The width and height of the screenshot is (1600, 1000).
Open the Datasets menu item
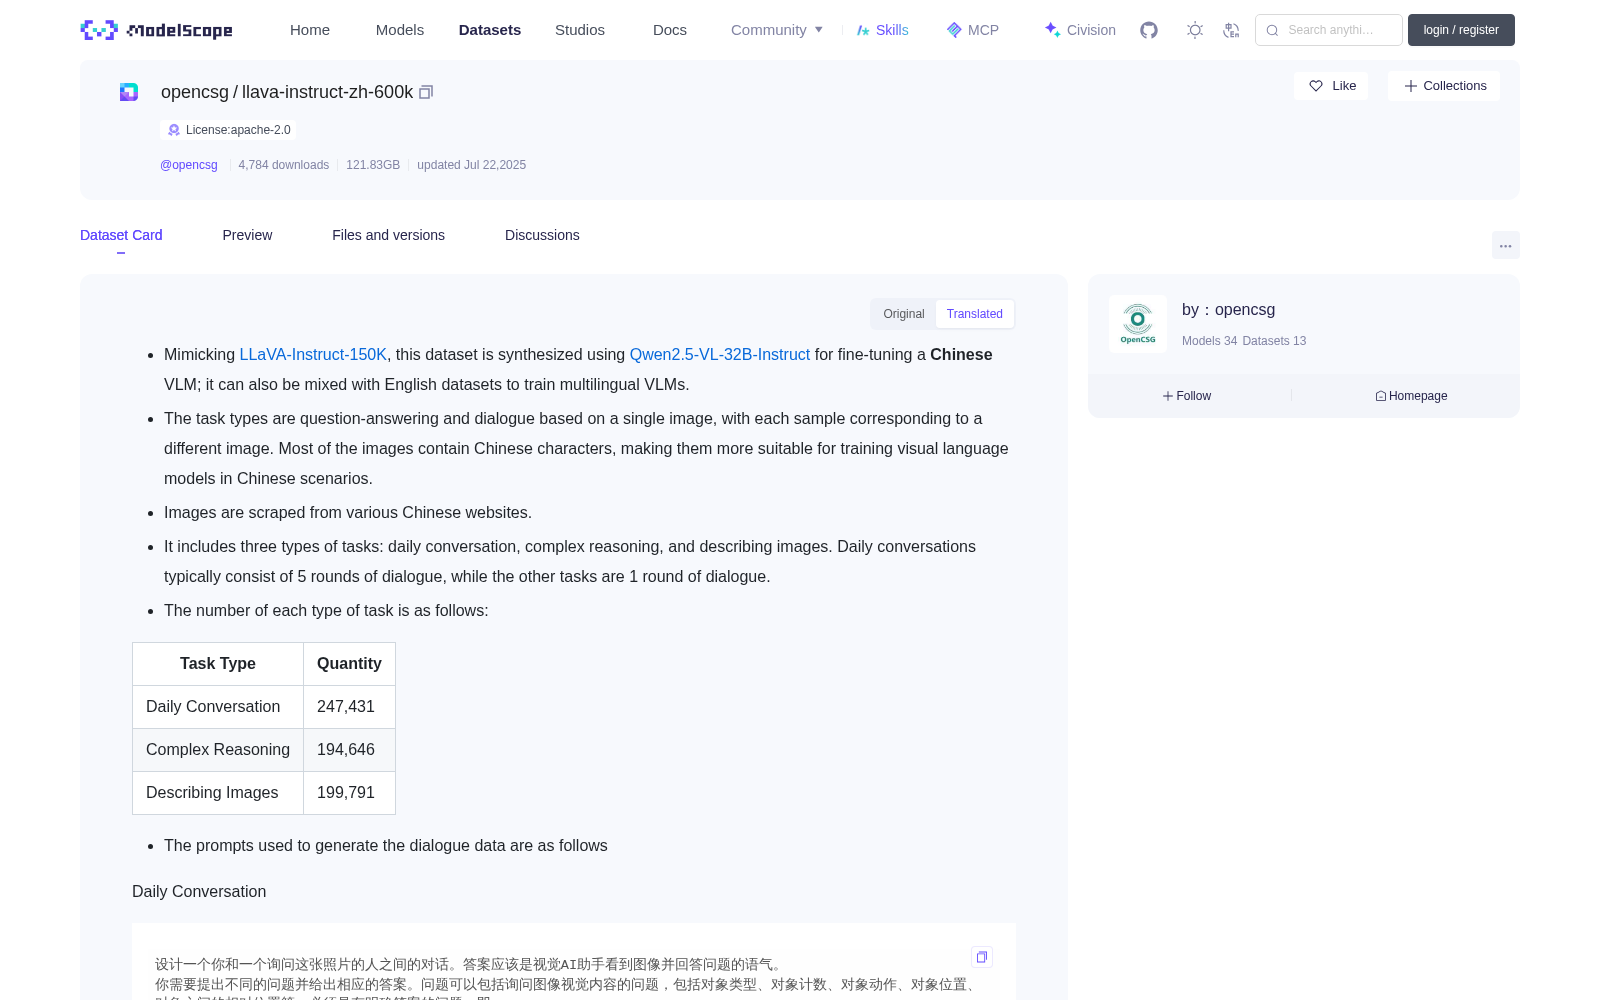point(490,30)
